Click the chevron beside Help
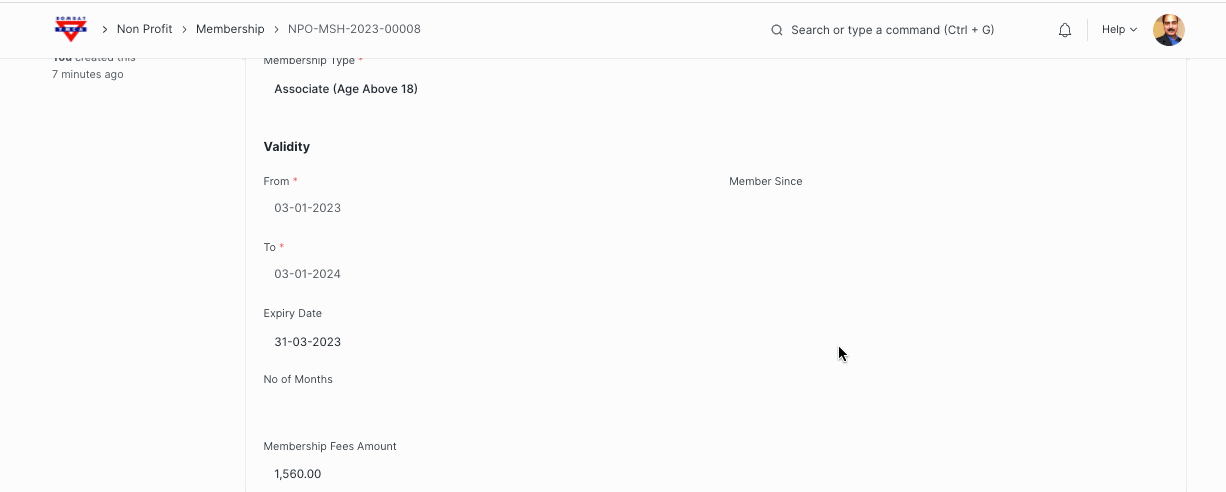1226x492 pixels. point(1133,30)
